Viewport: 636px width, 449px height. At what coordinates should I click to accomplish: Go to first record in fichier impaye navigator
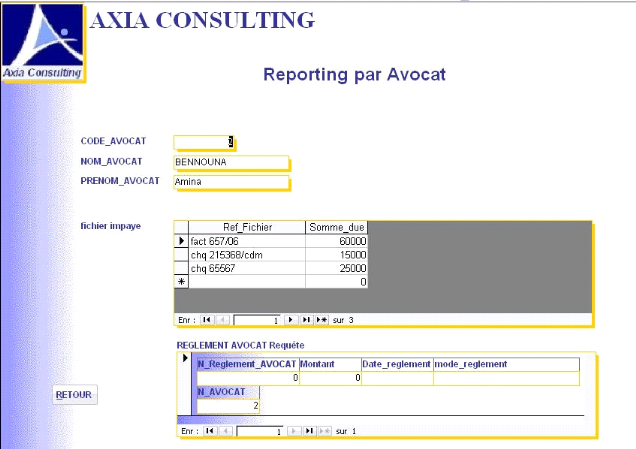click(207, 320)
